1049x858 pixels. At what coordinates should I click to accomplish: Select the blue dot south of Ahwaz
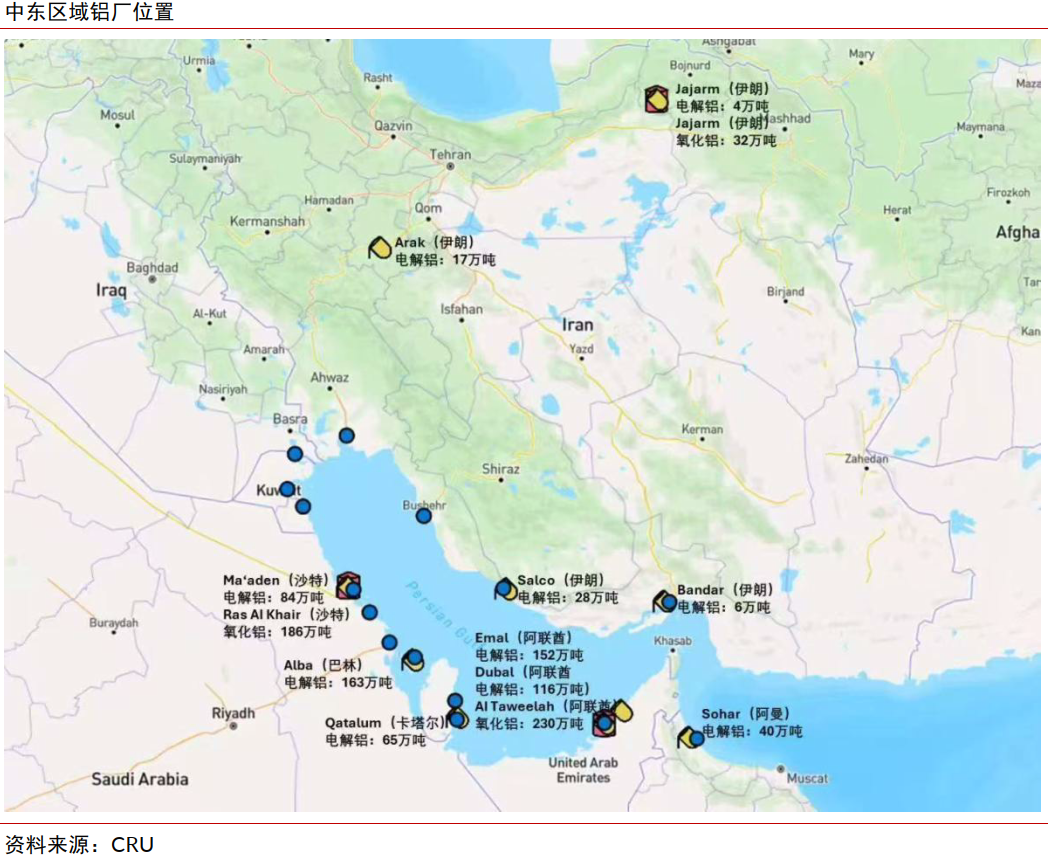coord(346,435)
